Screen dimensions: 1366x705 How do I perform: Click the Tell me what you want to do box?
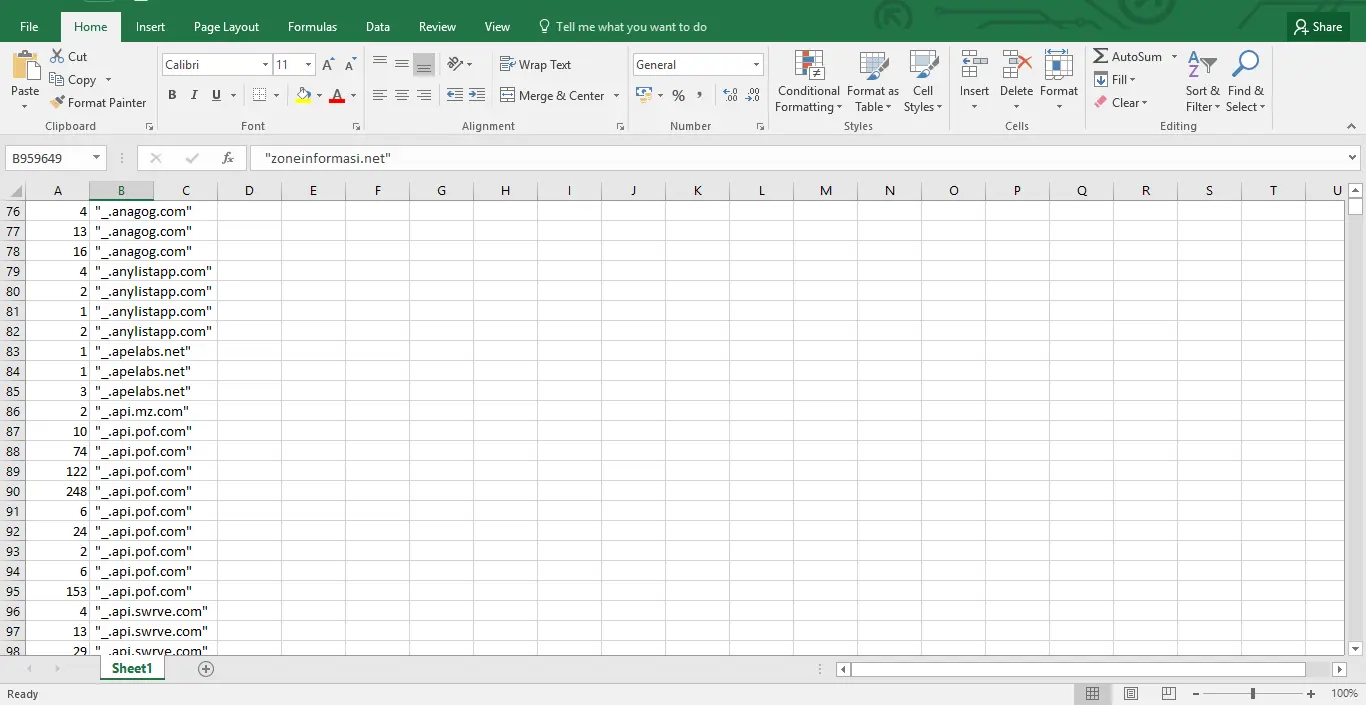pyautogui.click(x=623, y=27)
